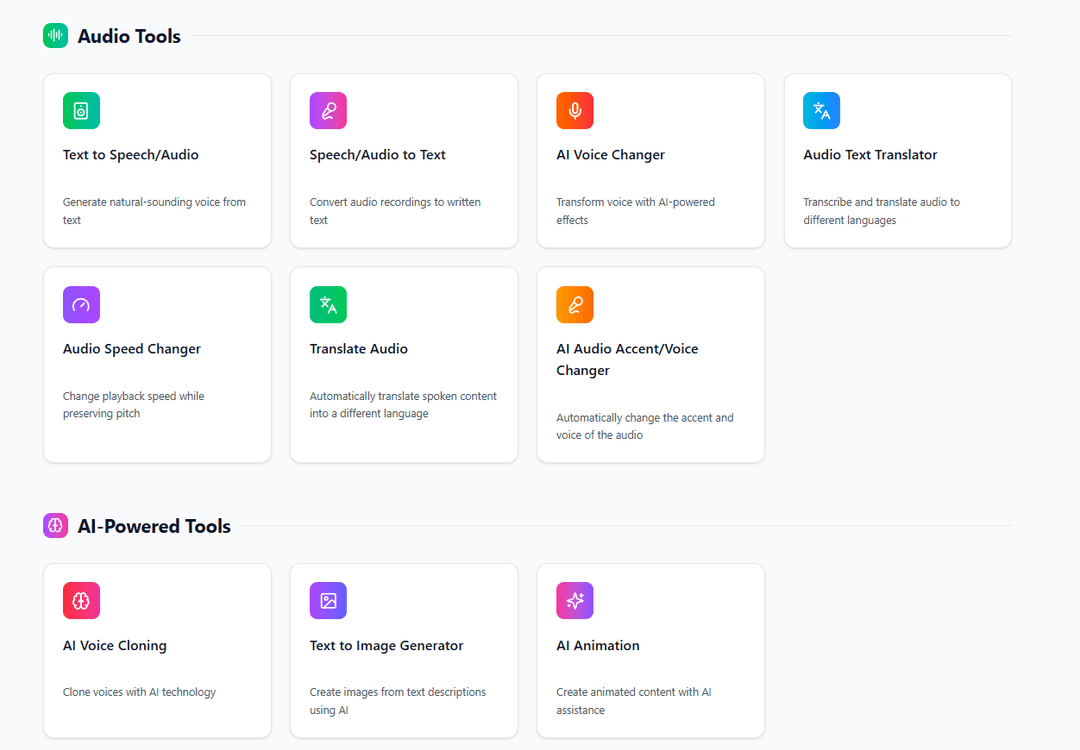
Task: Open the AI Animation tool card
Action: (x=650, y=650)
